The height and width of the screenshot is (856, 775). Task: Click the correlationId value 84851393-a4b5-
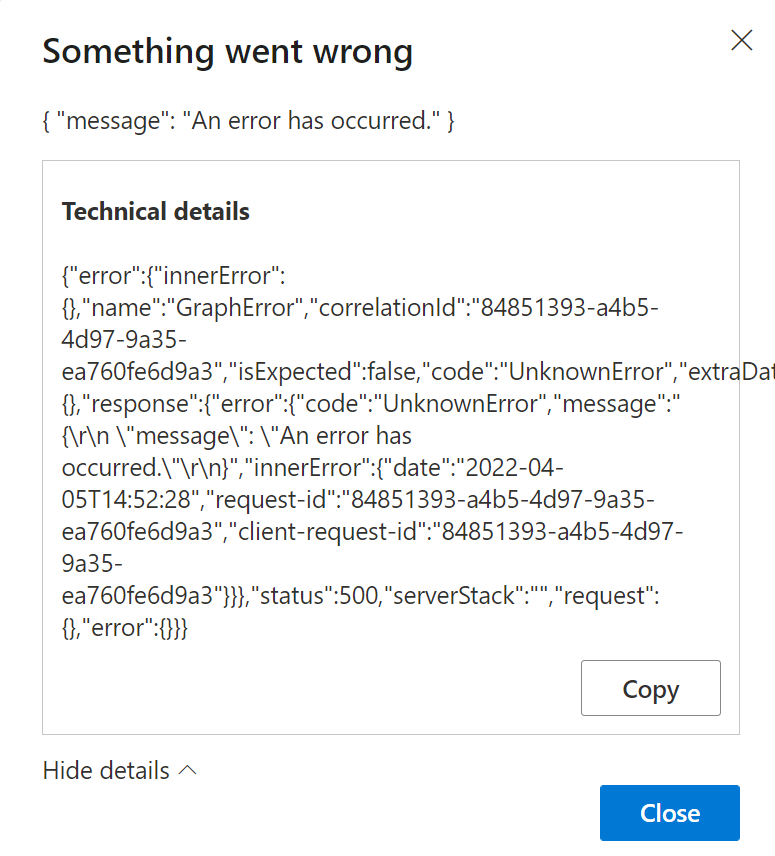coord(569,308)
